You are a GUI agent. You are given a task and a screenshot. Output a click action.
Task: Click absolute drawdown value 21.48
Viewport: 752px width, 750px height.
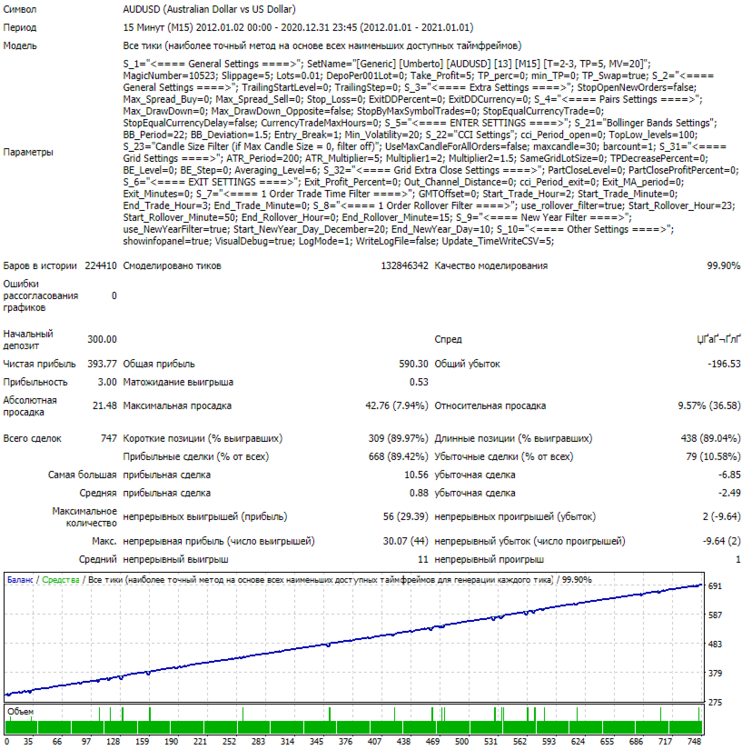pyautogui.click(x=105, y=405)
